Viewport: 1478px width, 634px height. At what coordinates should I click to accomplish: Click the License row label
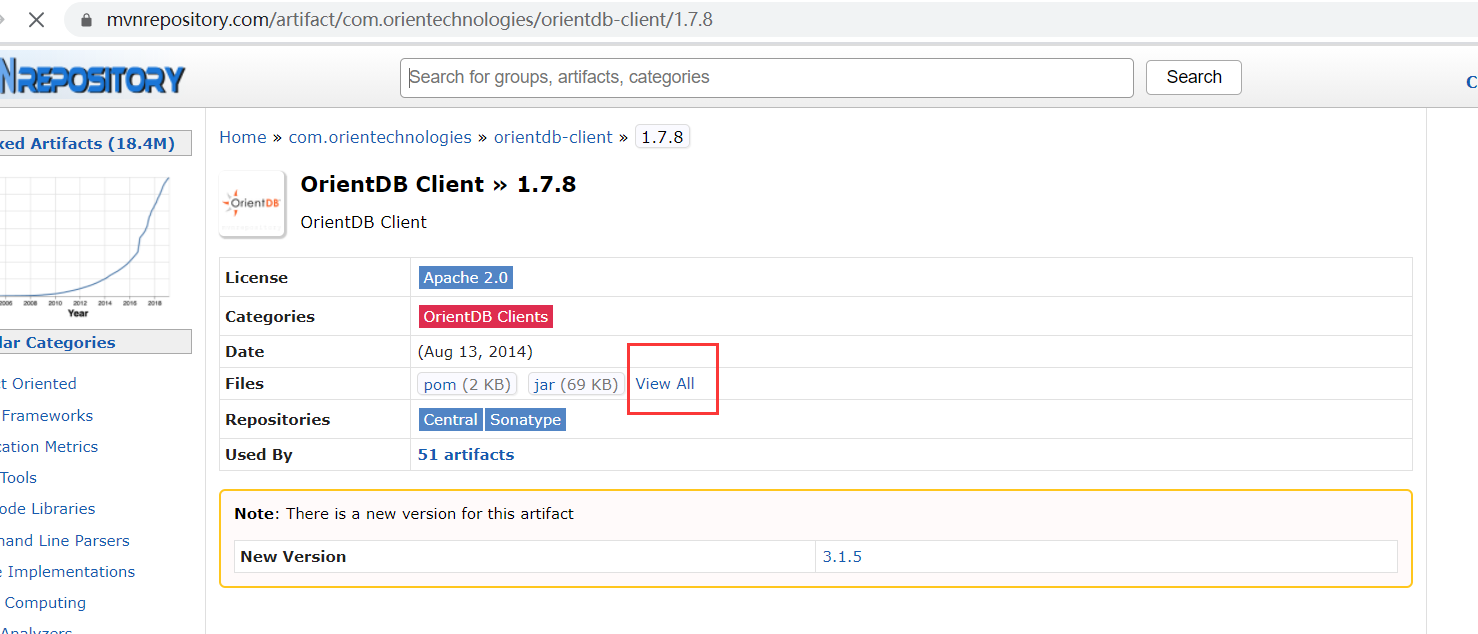pyautogui.click(x=256, y=278)
